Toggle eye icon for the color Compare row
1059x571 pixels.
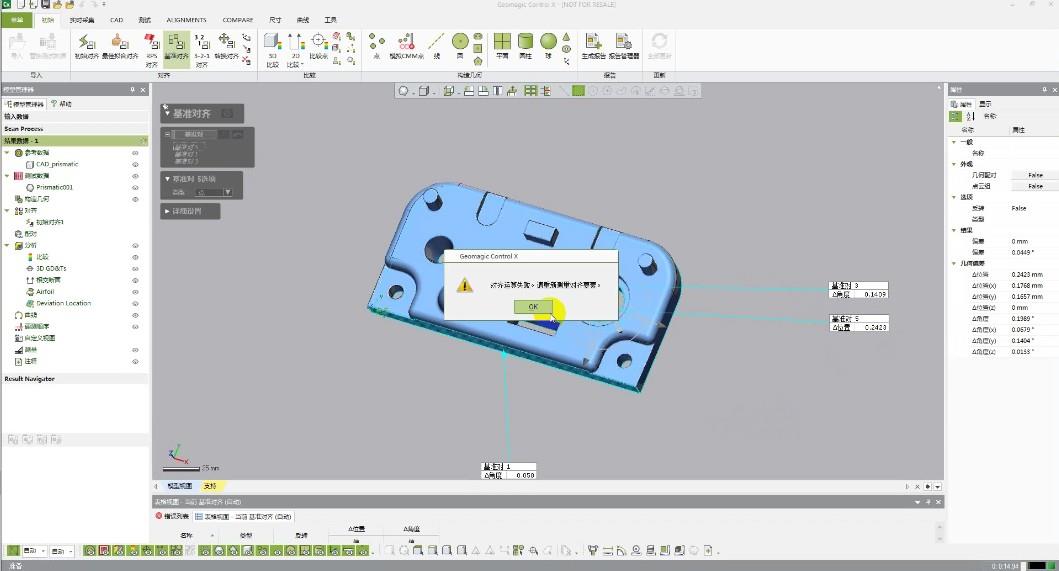(x=135, y=257)
